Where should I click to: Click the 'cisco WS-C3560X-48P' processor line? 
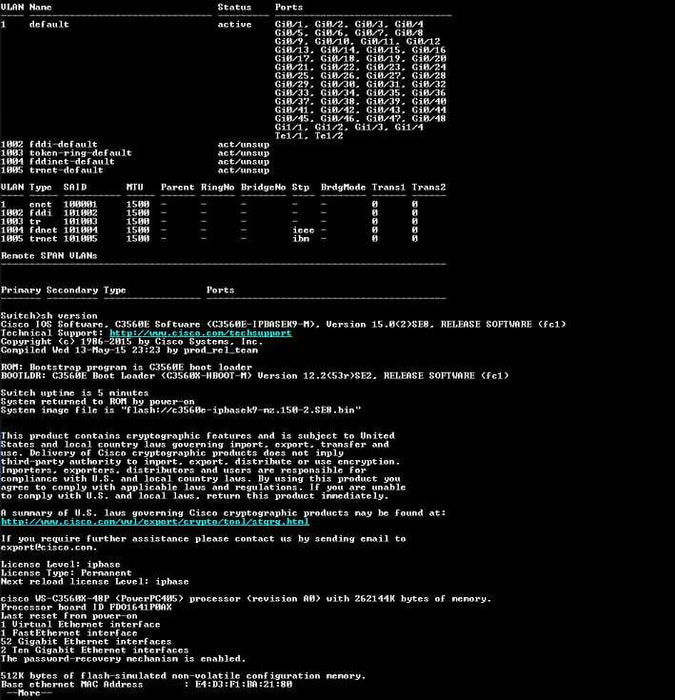click(x=246, y=599)
